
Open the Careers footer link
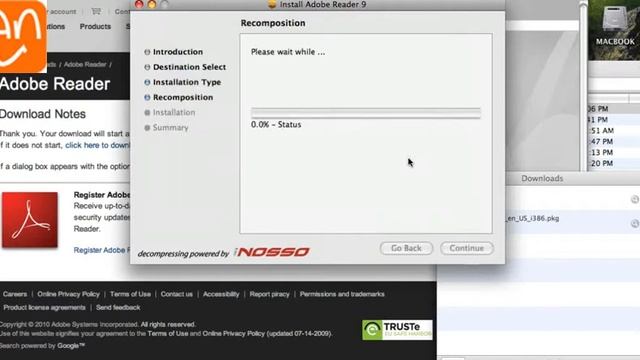tap(15, 294)
